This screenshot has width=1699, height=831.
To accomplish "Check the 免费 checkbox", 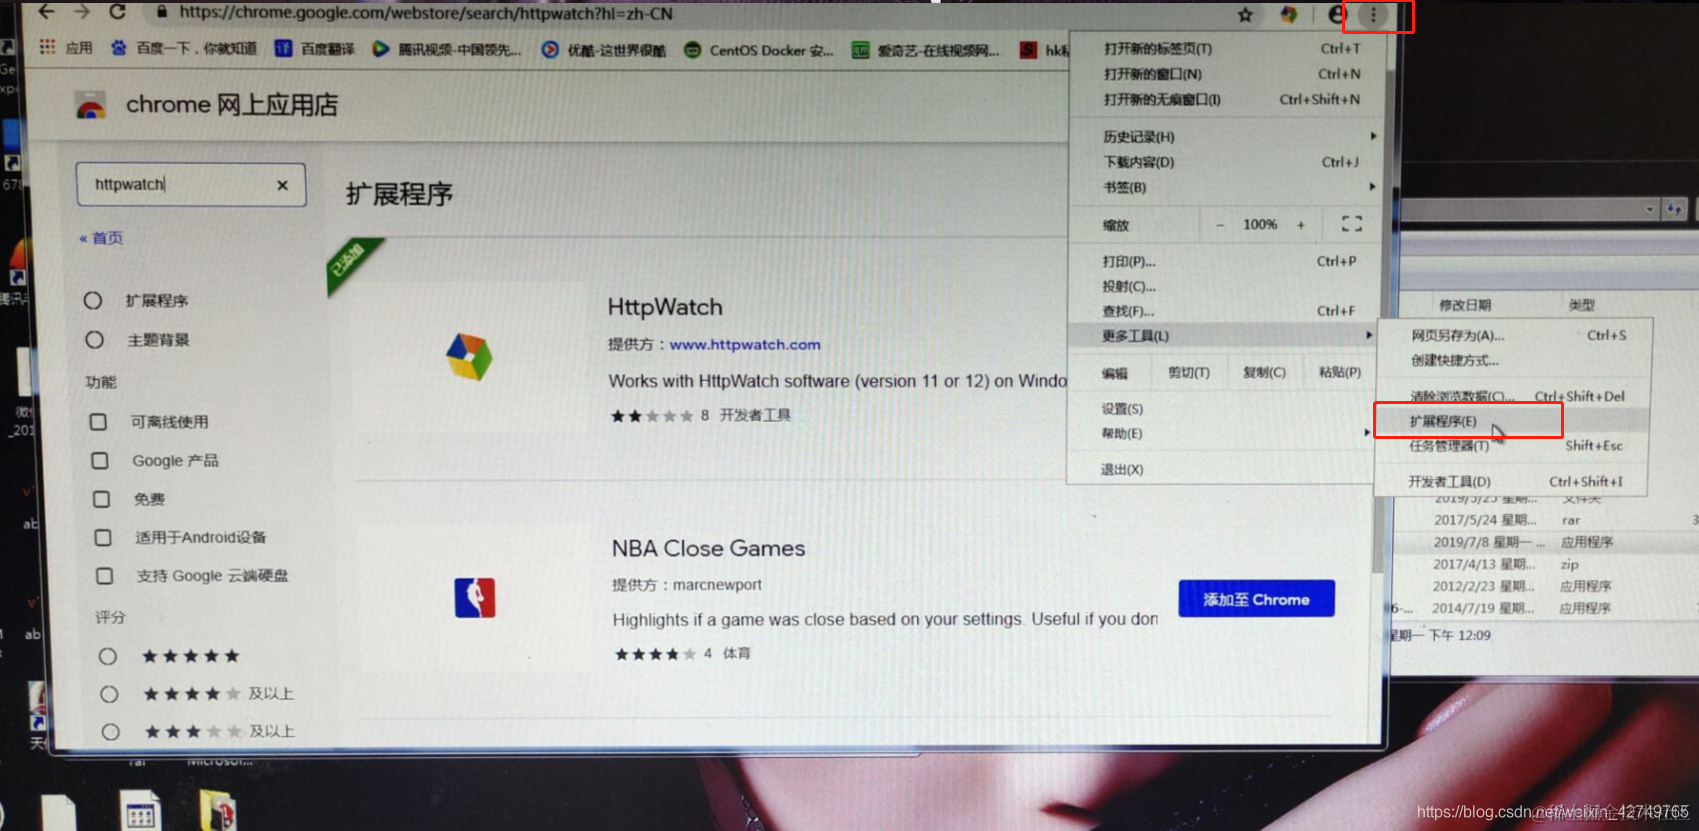I will [101, 499].
